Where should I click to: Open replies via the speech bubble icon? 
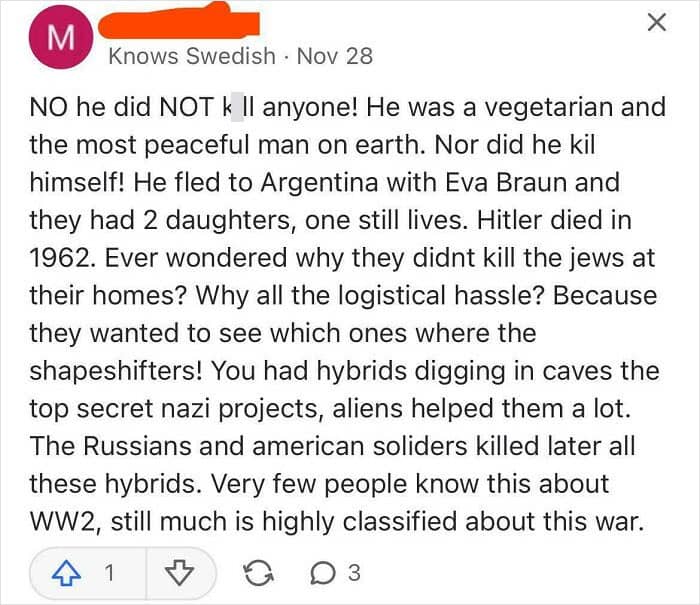tap(325, 573)
